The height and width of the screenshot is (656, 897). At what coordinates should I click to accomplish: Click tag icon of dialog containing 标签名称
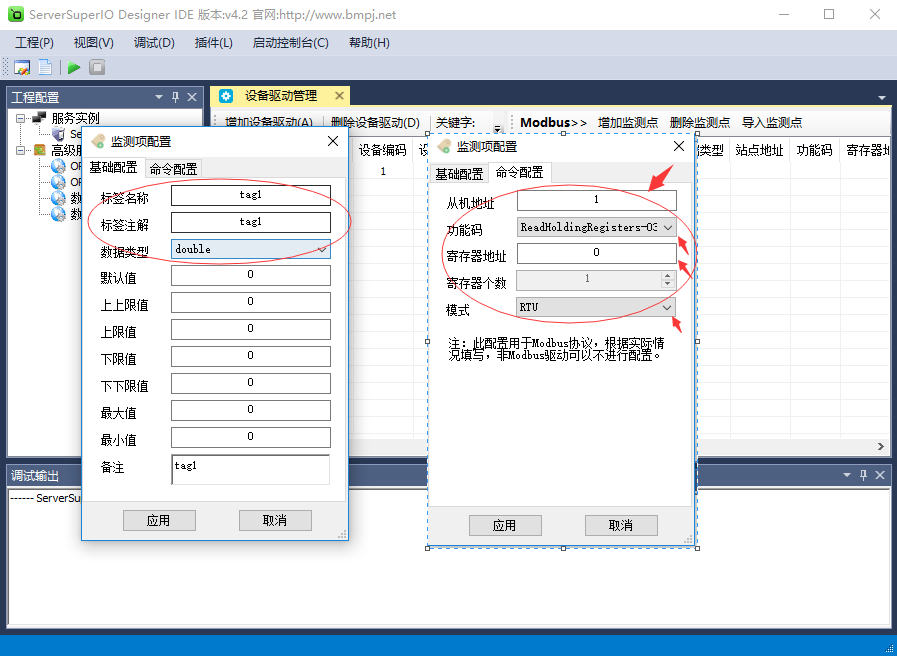point(98,141)
